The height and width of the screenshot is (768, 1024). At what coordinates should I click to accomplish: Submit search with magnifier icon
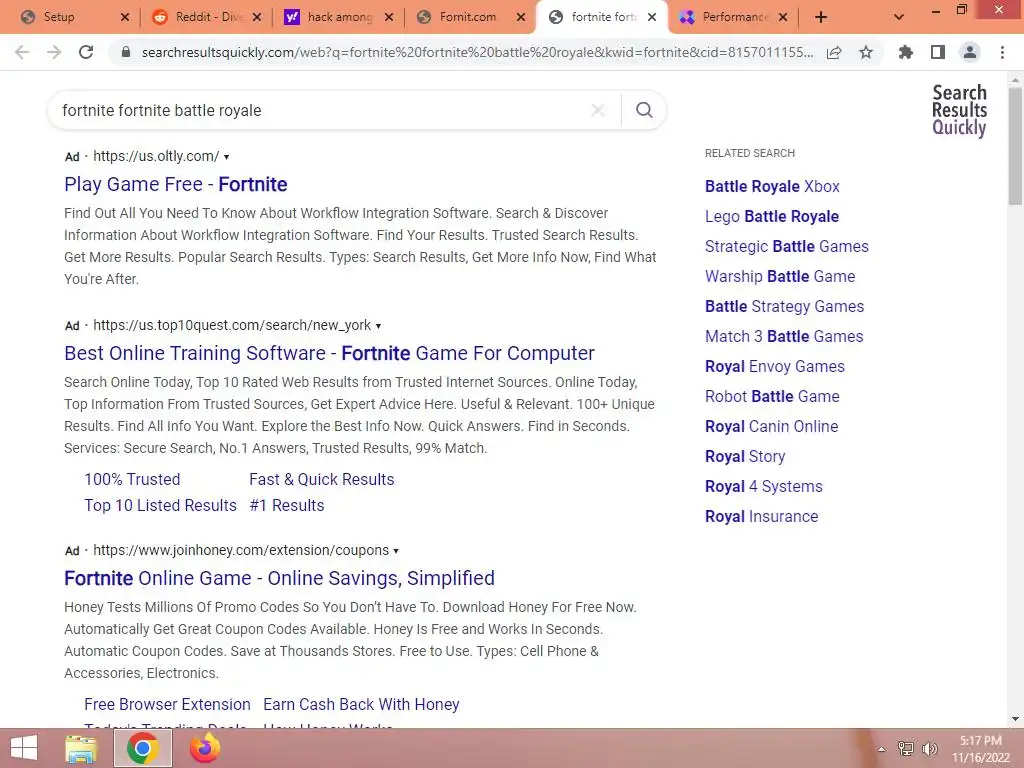644,110
